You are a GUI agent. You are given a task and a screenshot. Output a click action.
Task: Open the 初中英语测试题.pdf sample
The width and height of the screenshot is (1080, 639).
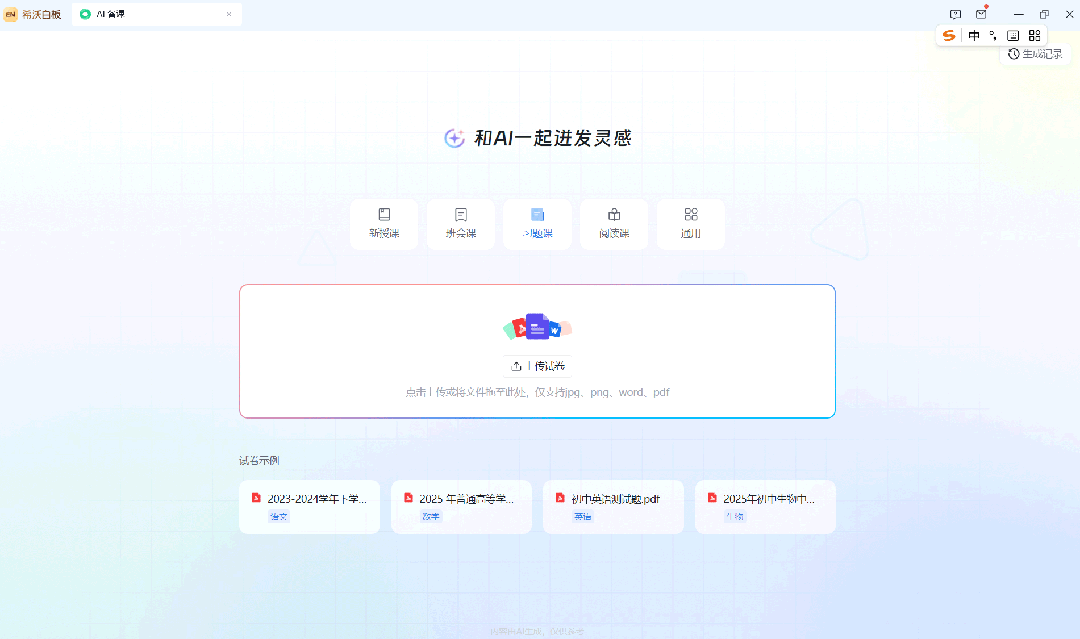coord(614,507)
